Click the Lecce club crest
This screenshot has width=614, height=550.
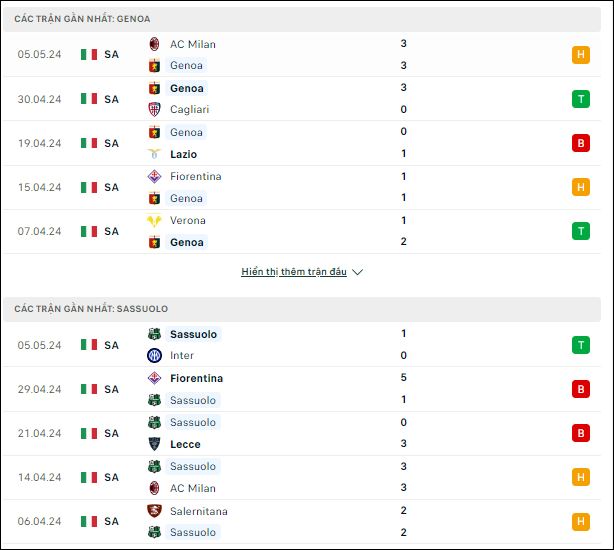point(154,444)
